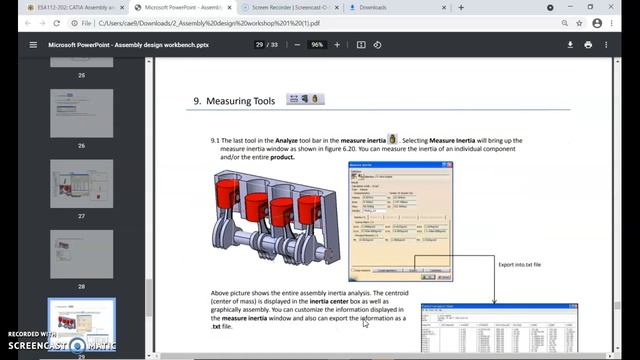
Task: Click the exported text file table image
Action: (499, 328)
